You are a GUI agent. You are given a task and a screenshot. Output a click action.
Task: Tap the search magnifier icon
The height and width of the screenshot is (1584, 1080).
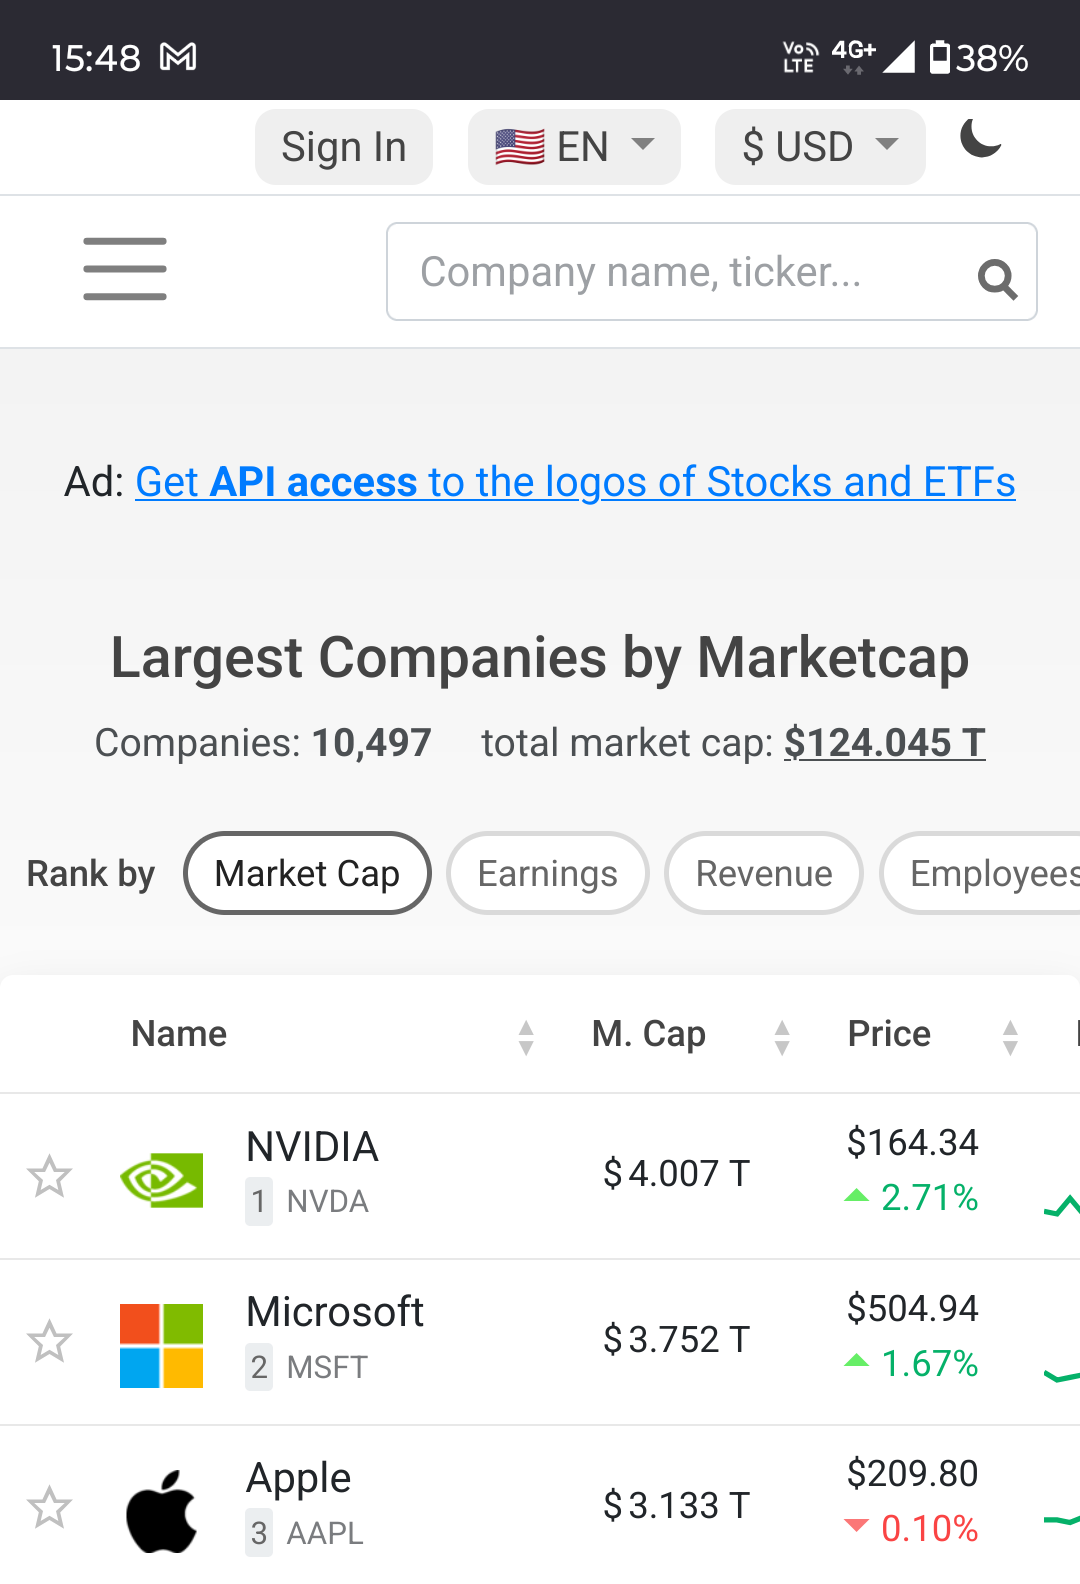(x=997, y=279)
